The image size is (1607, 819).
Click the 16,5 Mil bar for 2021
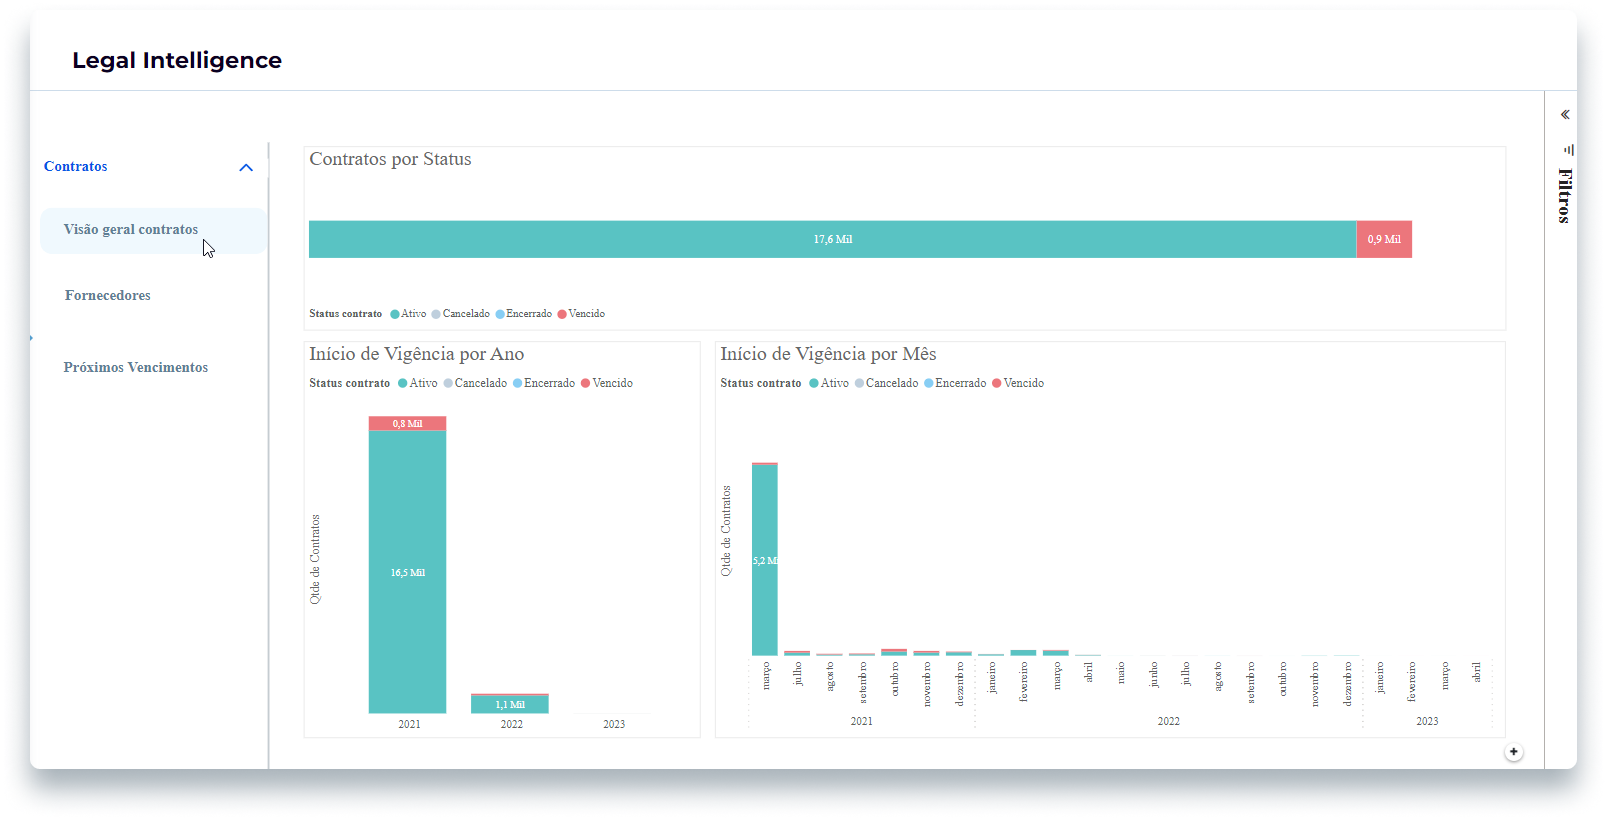(407, 572)
